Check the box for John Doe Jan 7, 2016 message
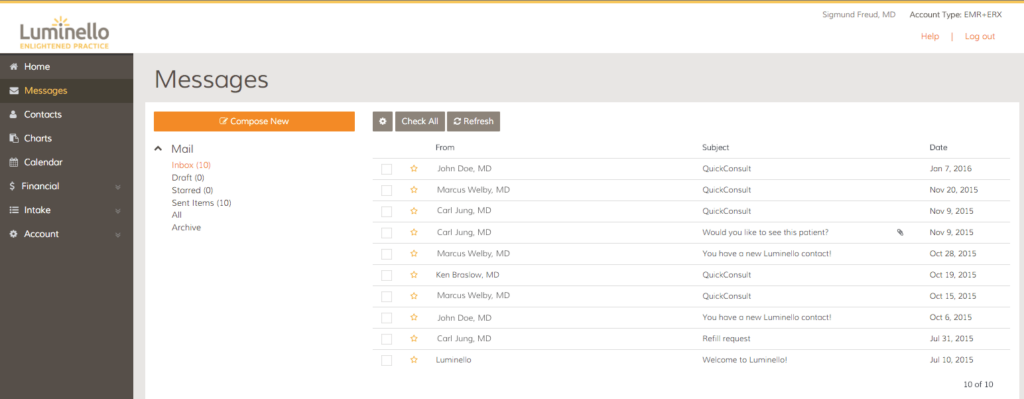 (x=387, y=169)
